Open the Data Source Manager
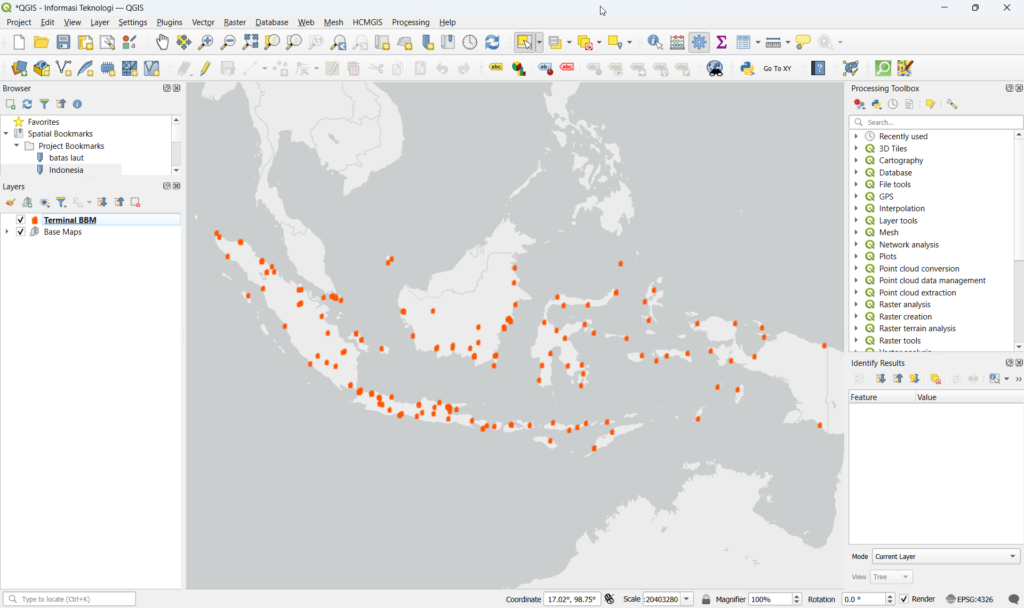 [18, 68]
